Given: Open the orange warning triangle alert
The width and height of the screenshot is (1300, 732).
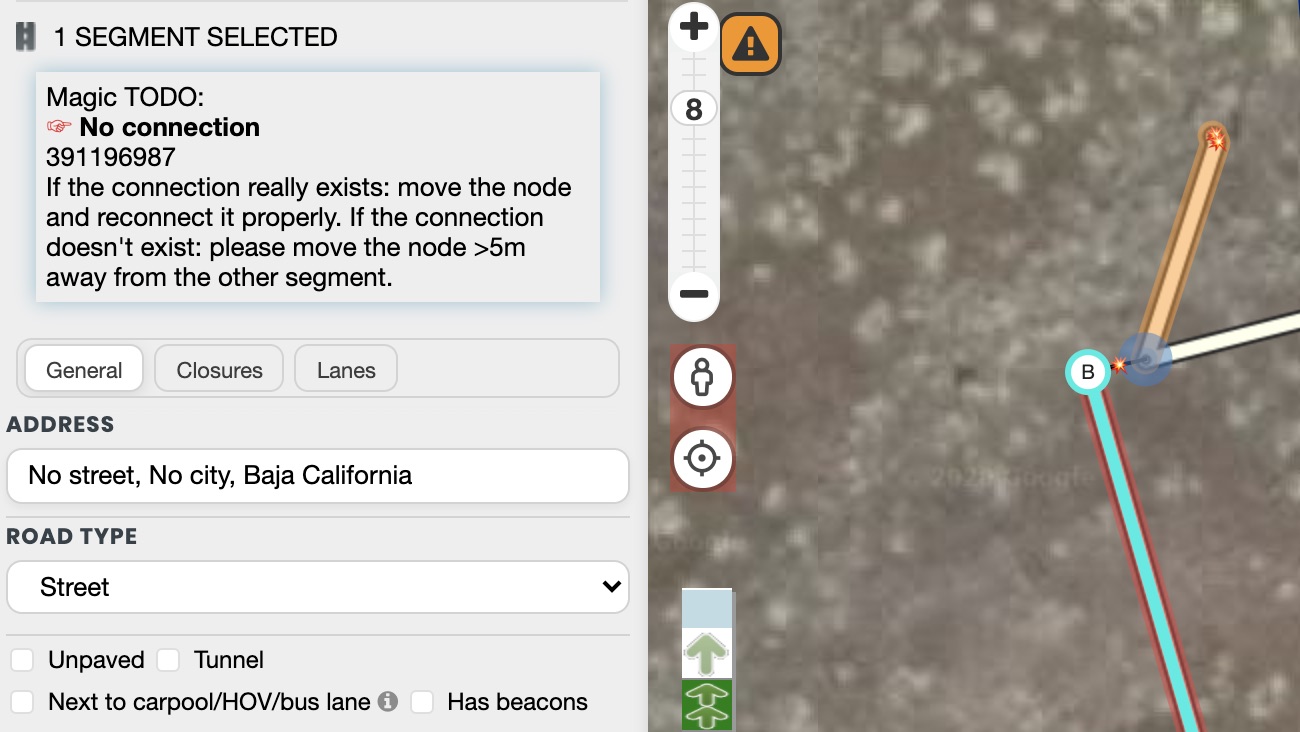Looking at the screenshot, I should click(x=750, y=43).
